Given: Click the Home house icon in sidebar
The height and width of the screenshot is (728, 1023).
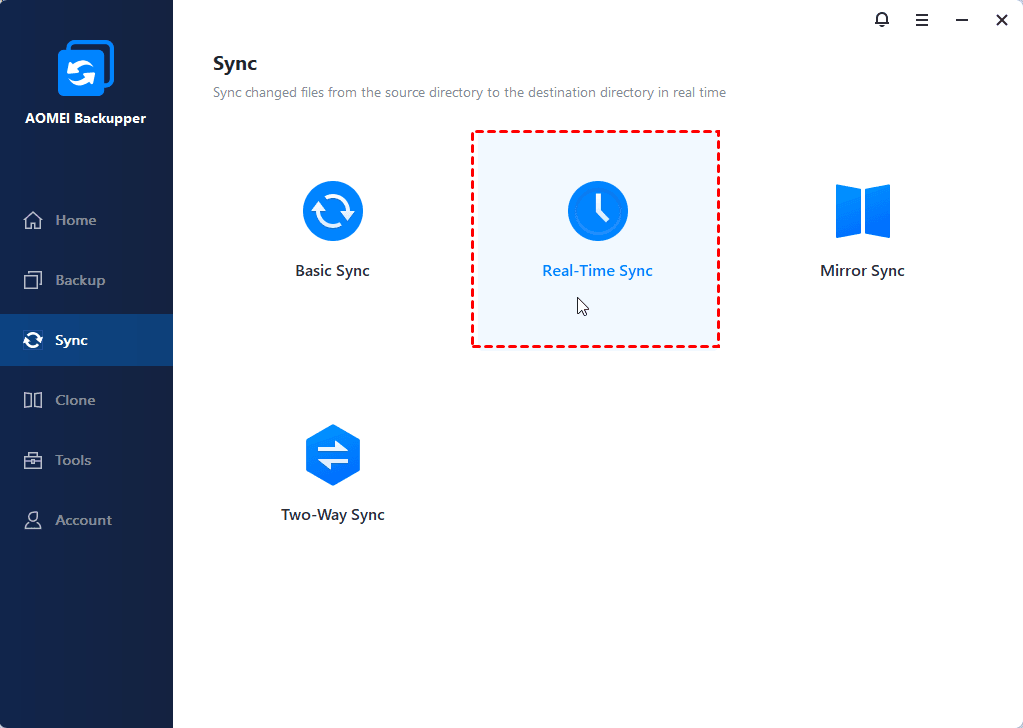Looking at the screenshot, I should [x=33, y=220].
